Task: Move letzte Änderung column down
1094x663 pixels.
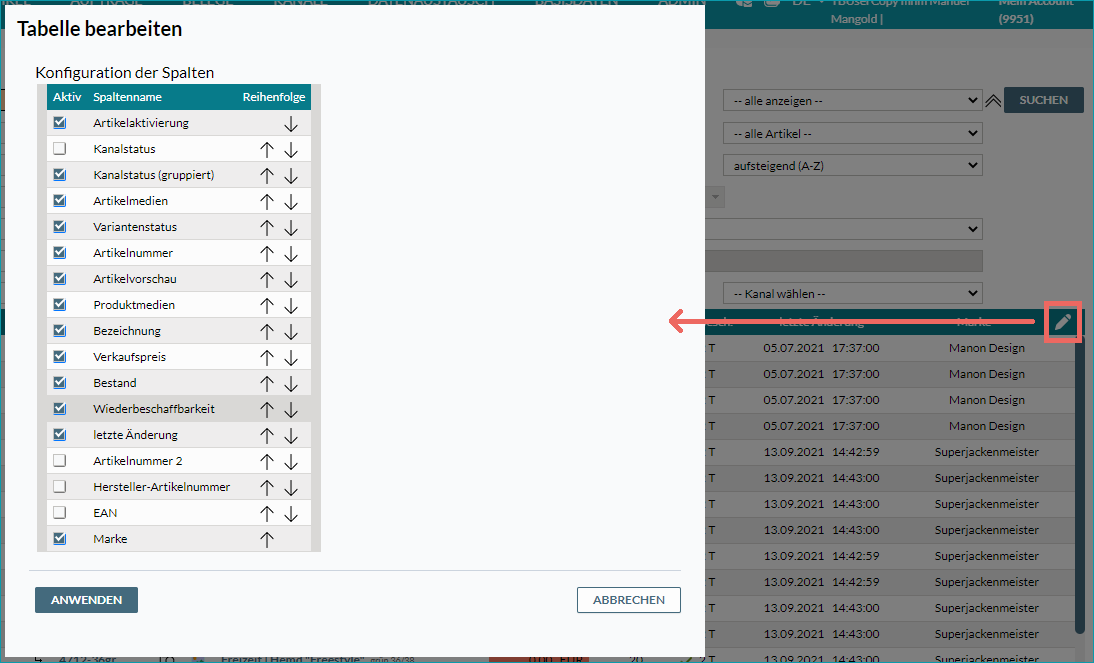Action: click(x=291, y=436)
